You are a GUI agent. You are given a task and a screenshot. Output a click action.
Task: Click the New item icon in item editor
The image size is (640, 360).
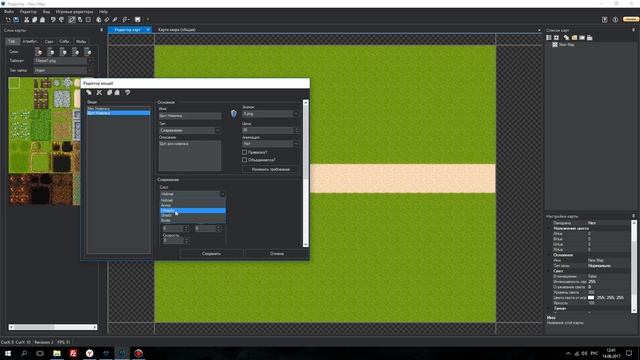tap(89, 93)
